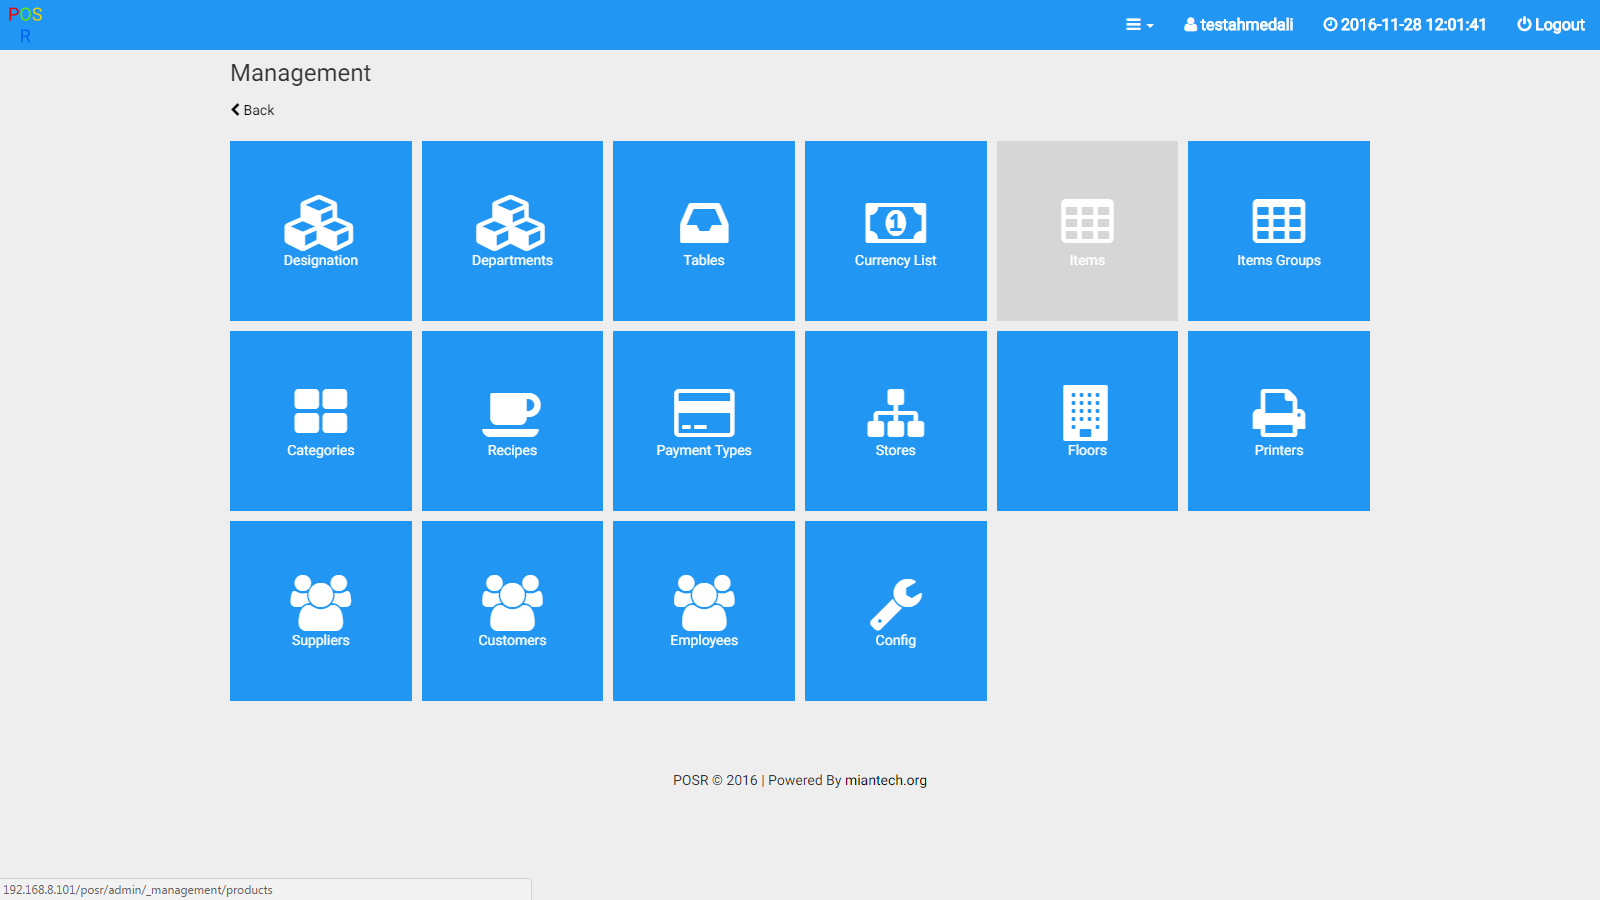Screen dimensions: 1600x900
Task: Open the Printers tile
Action: click(x=1278, y=421)
